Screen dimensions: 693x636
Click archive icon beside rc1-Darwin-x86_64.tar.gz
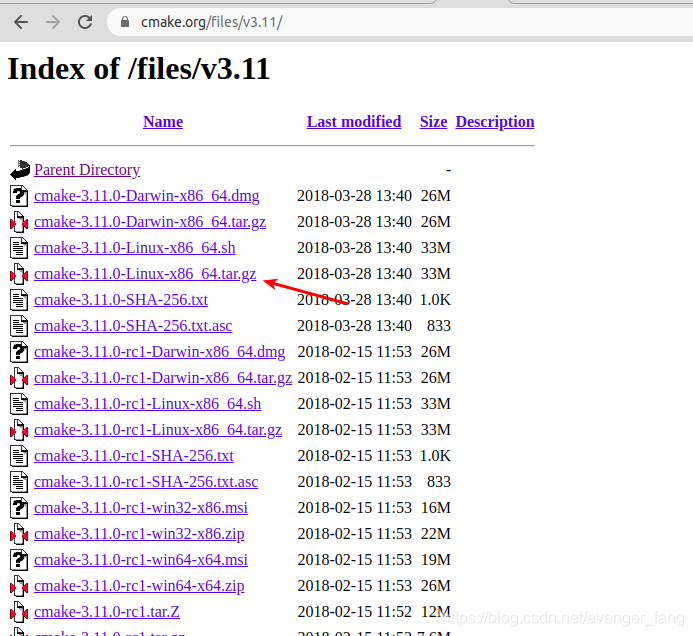pos(19,378)
